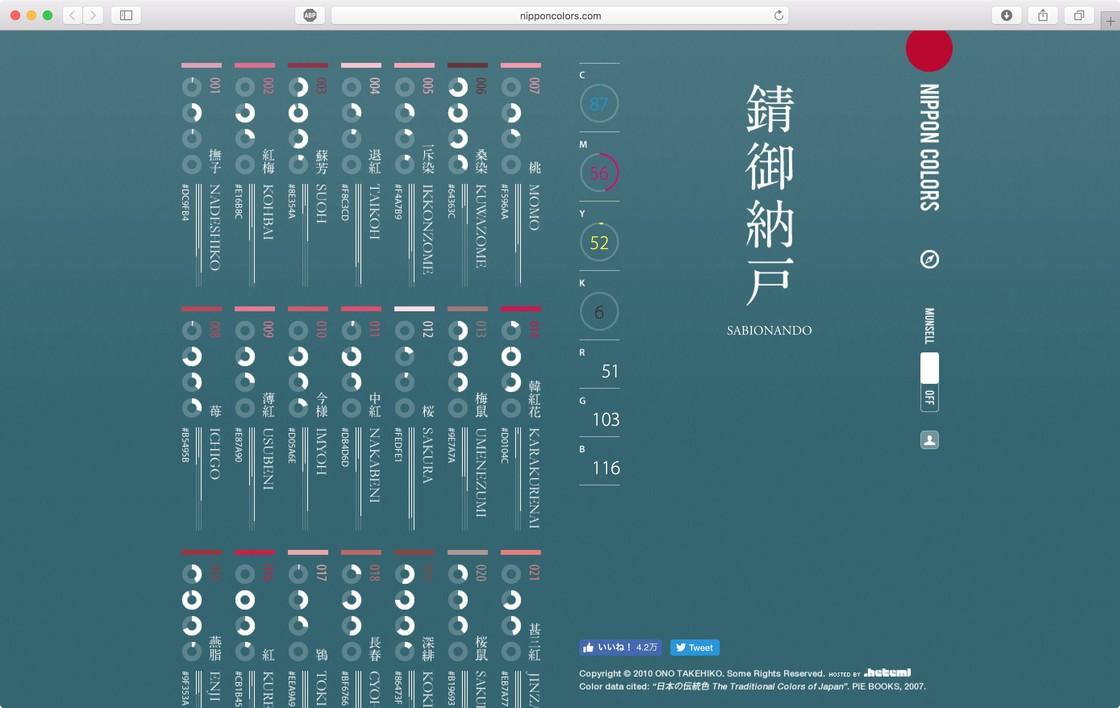The height and width of the screenshot is (708, 1120).
Task: Select color number 021 entry
Action: (521, 630)
